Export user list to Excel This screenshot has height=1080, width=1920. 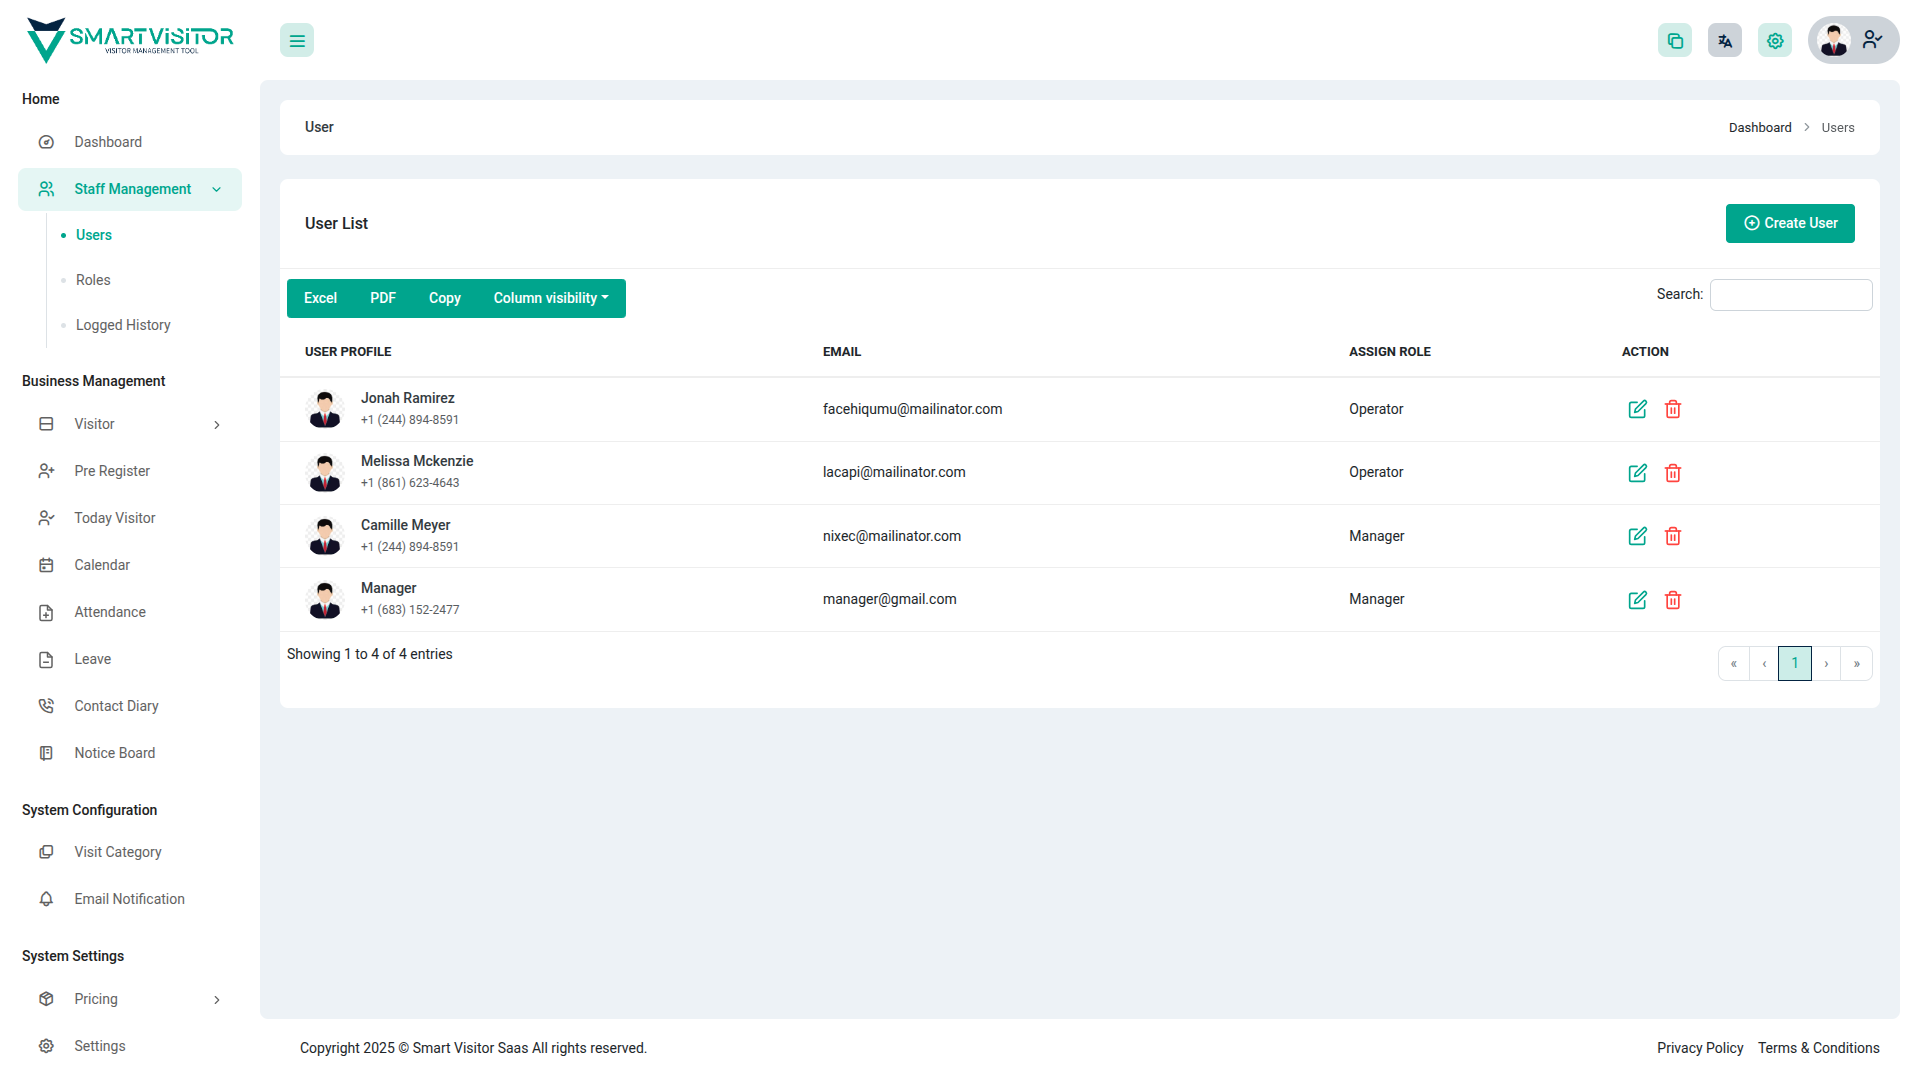[320, 298]
